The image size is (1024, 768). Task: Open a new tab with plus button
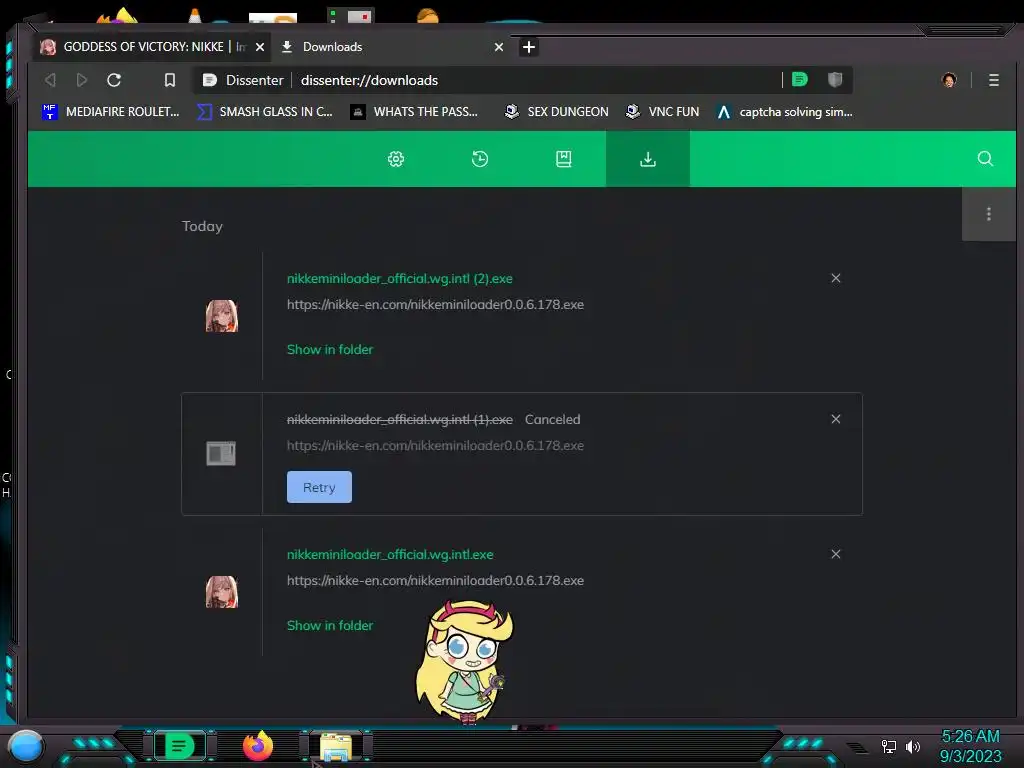[529, 47]
